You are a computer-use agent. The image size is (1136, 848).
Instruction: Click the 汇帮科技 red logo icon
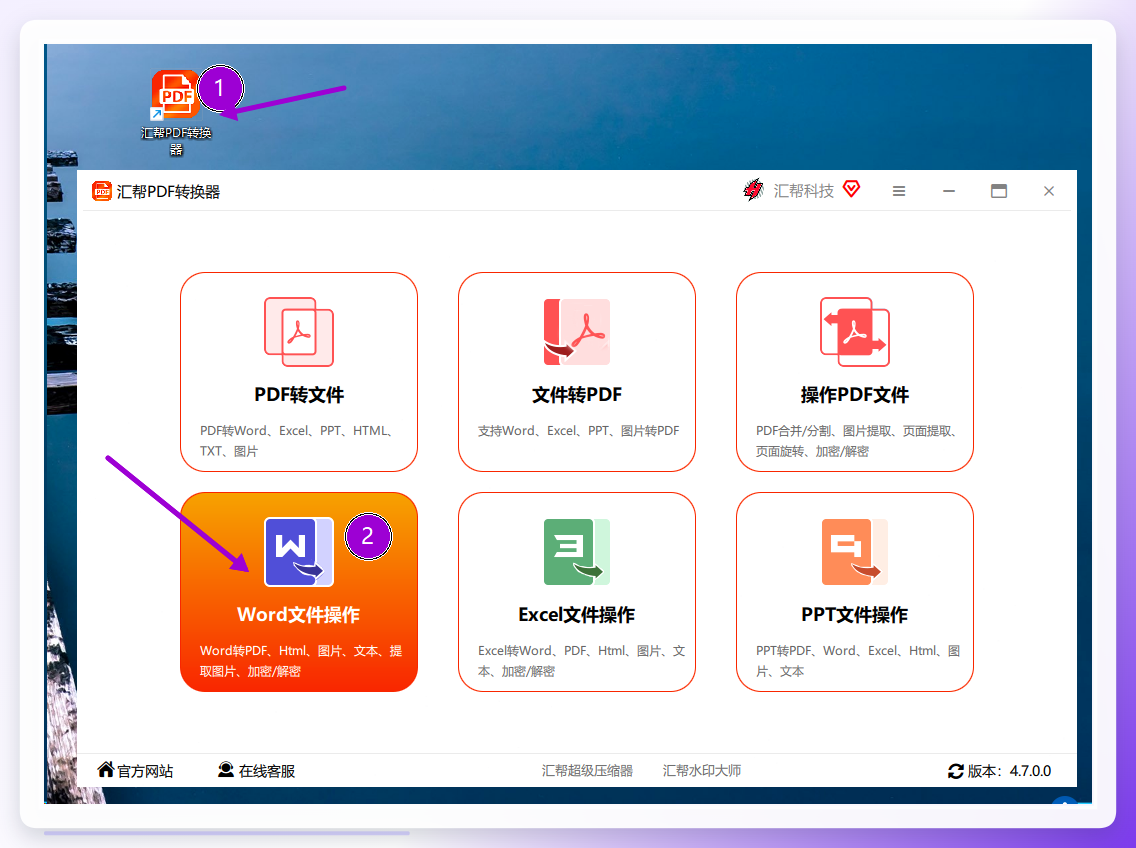point(753,190)
